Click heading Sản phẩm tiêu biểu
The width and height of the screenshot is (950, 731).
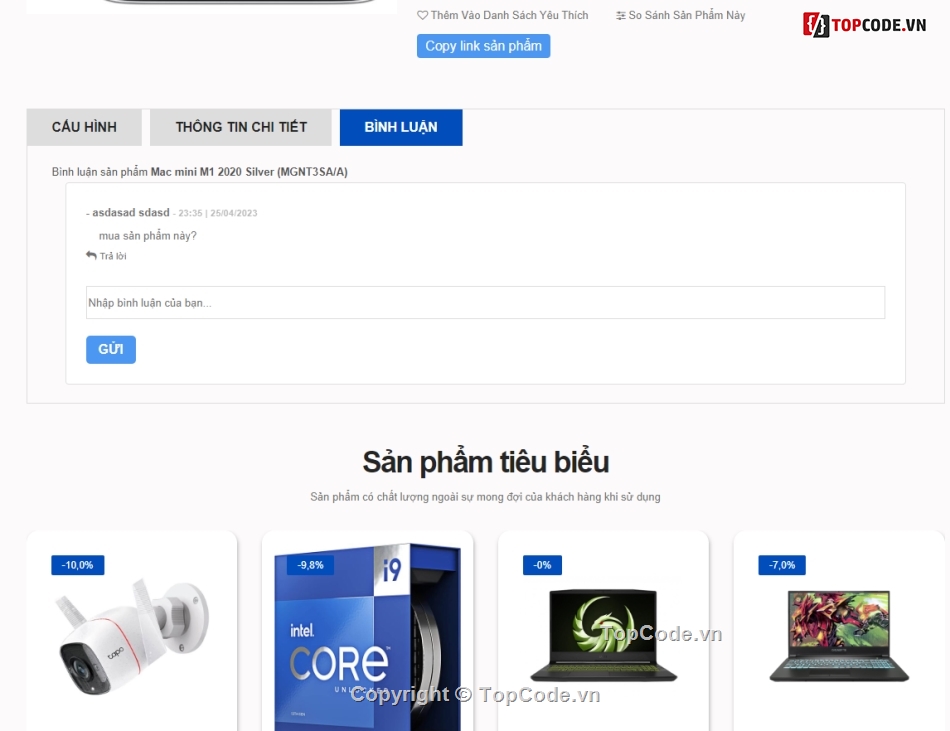485,462
